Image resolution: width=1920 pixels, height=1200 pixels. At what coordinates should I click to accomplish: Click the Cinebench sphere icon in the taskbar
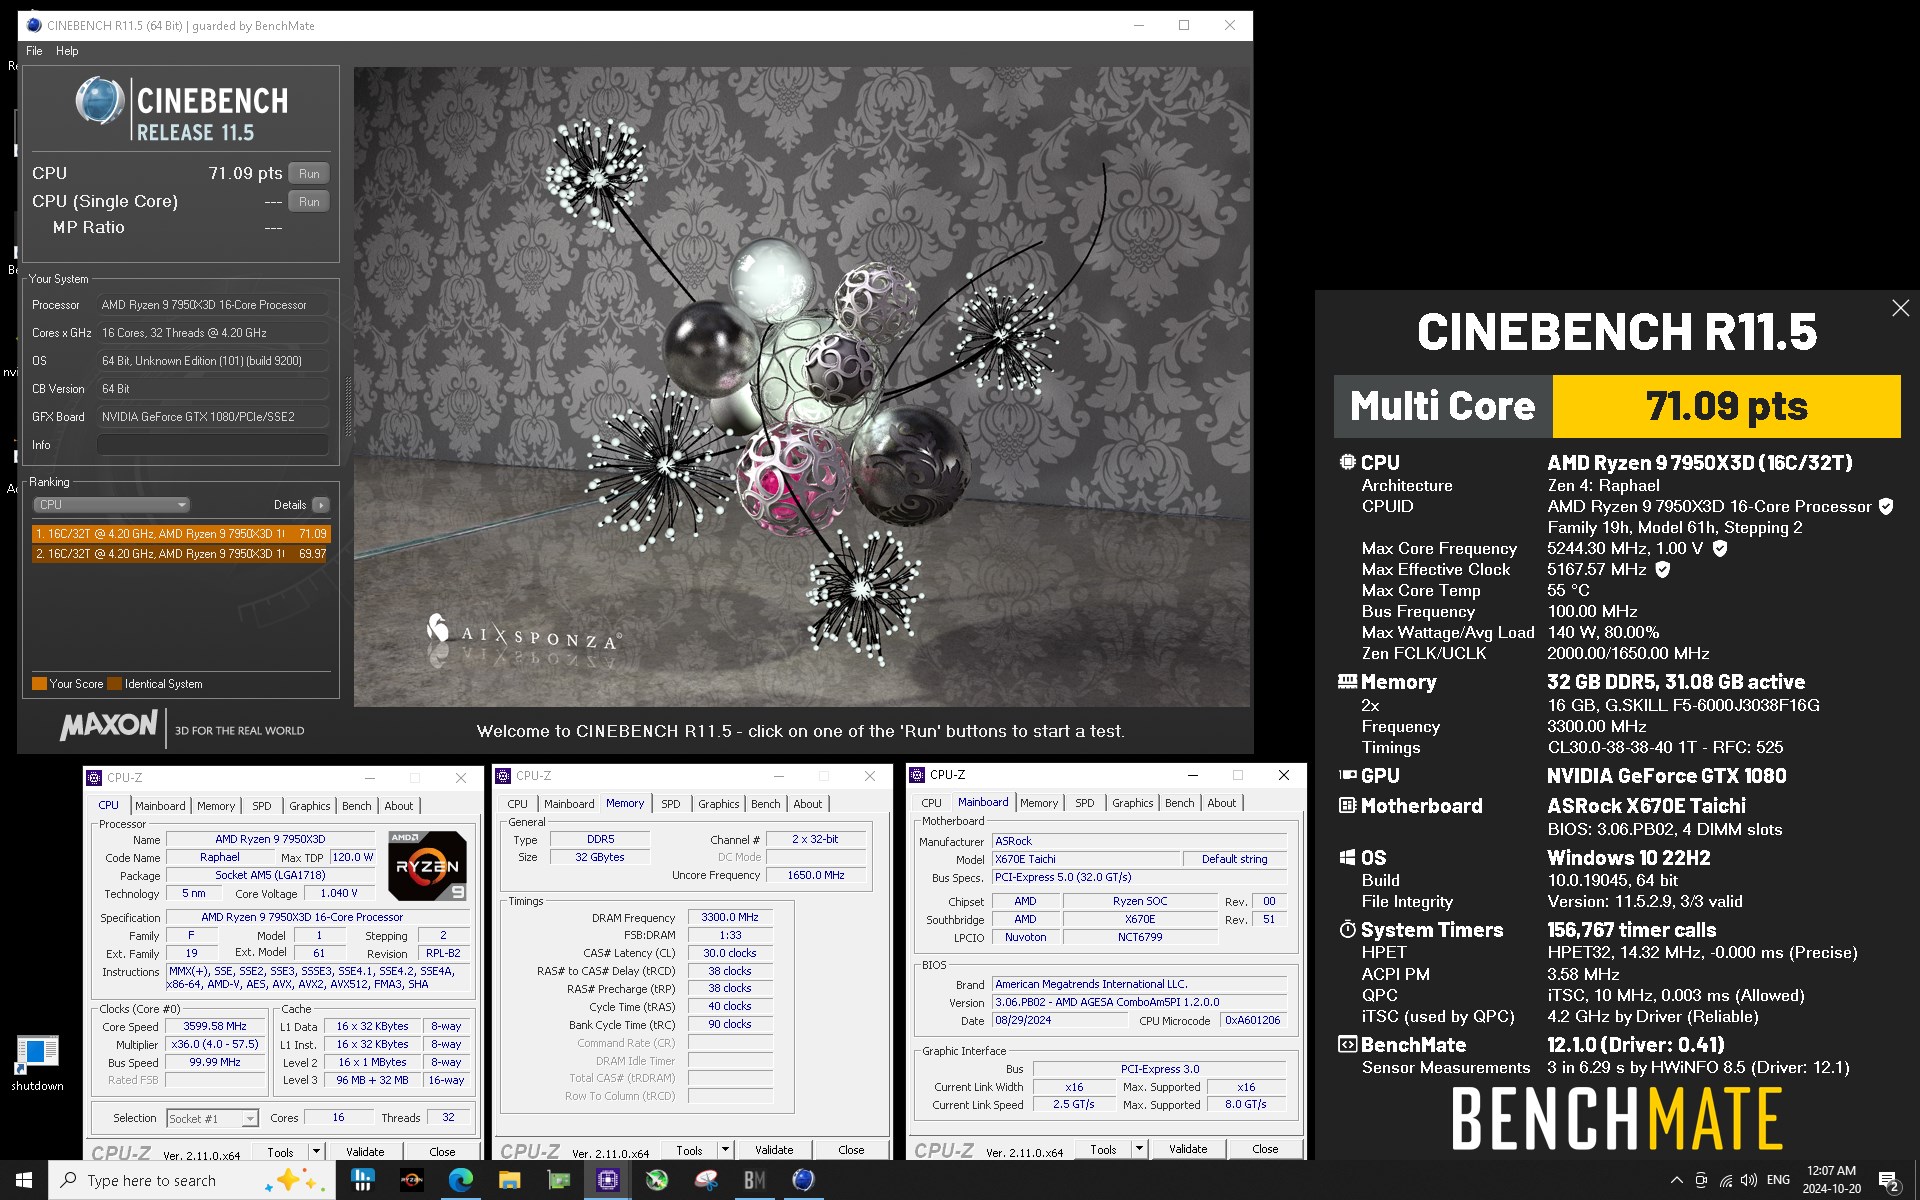coord(803,1180)
